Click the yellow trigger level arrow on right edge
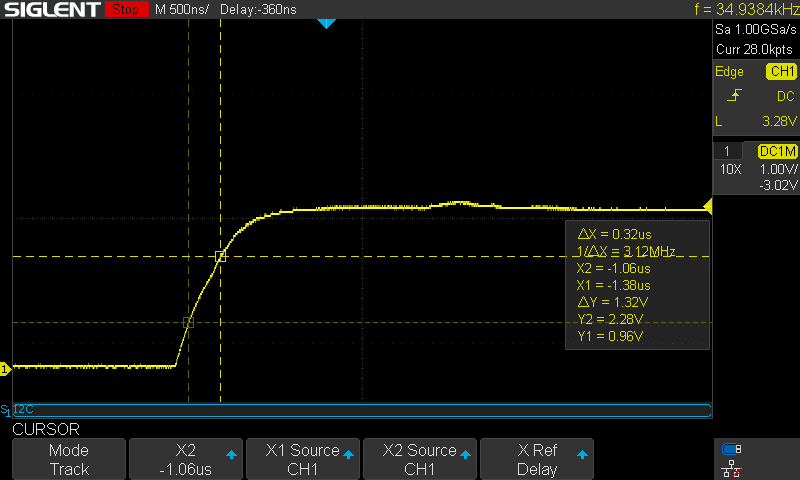 click(708, 206)
